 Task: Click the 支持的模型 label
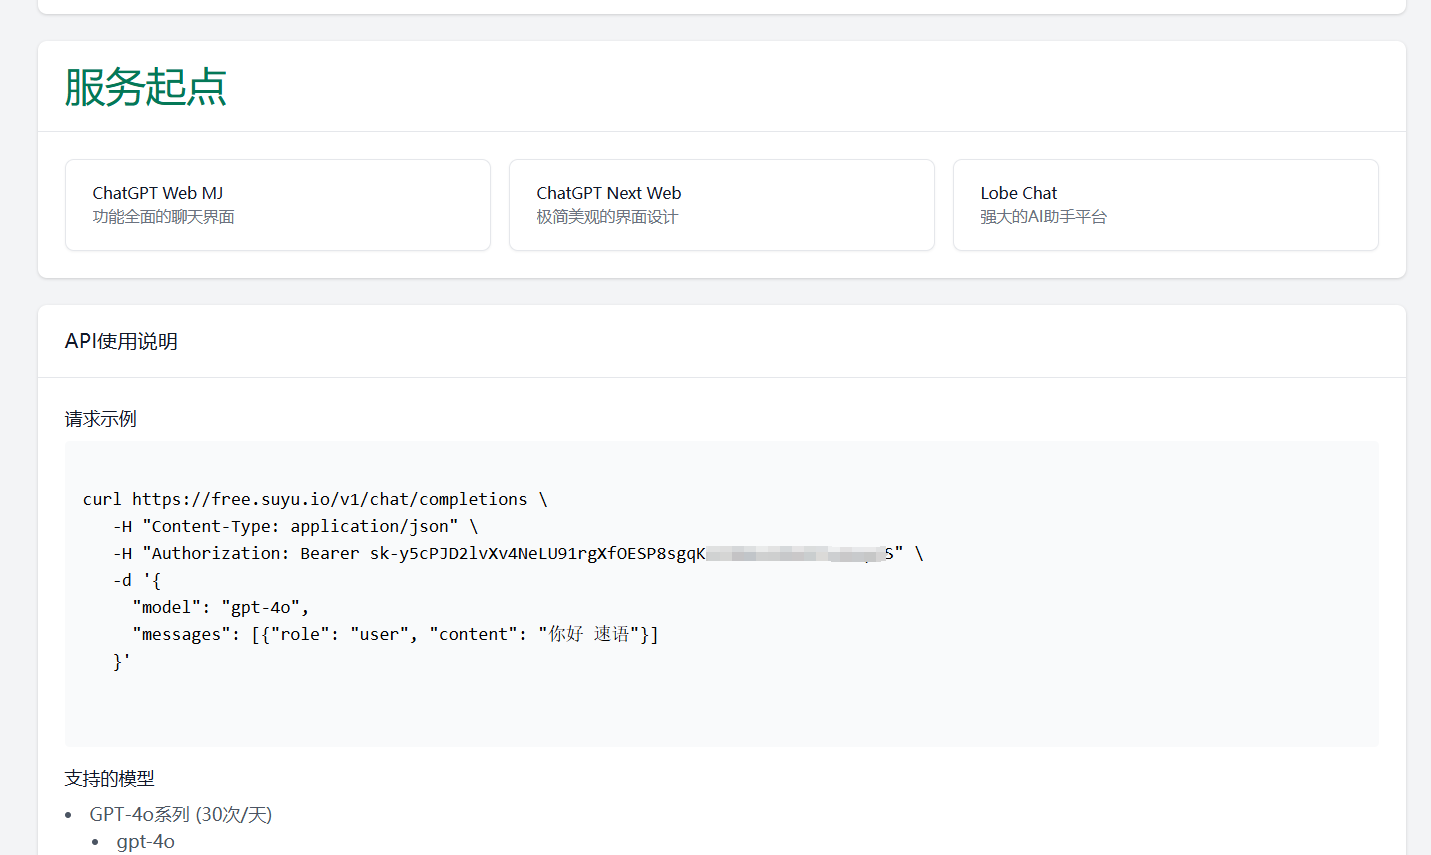click(x=110, y=778)
